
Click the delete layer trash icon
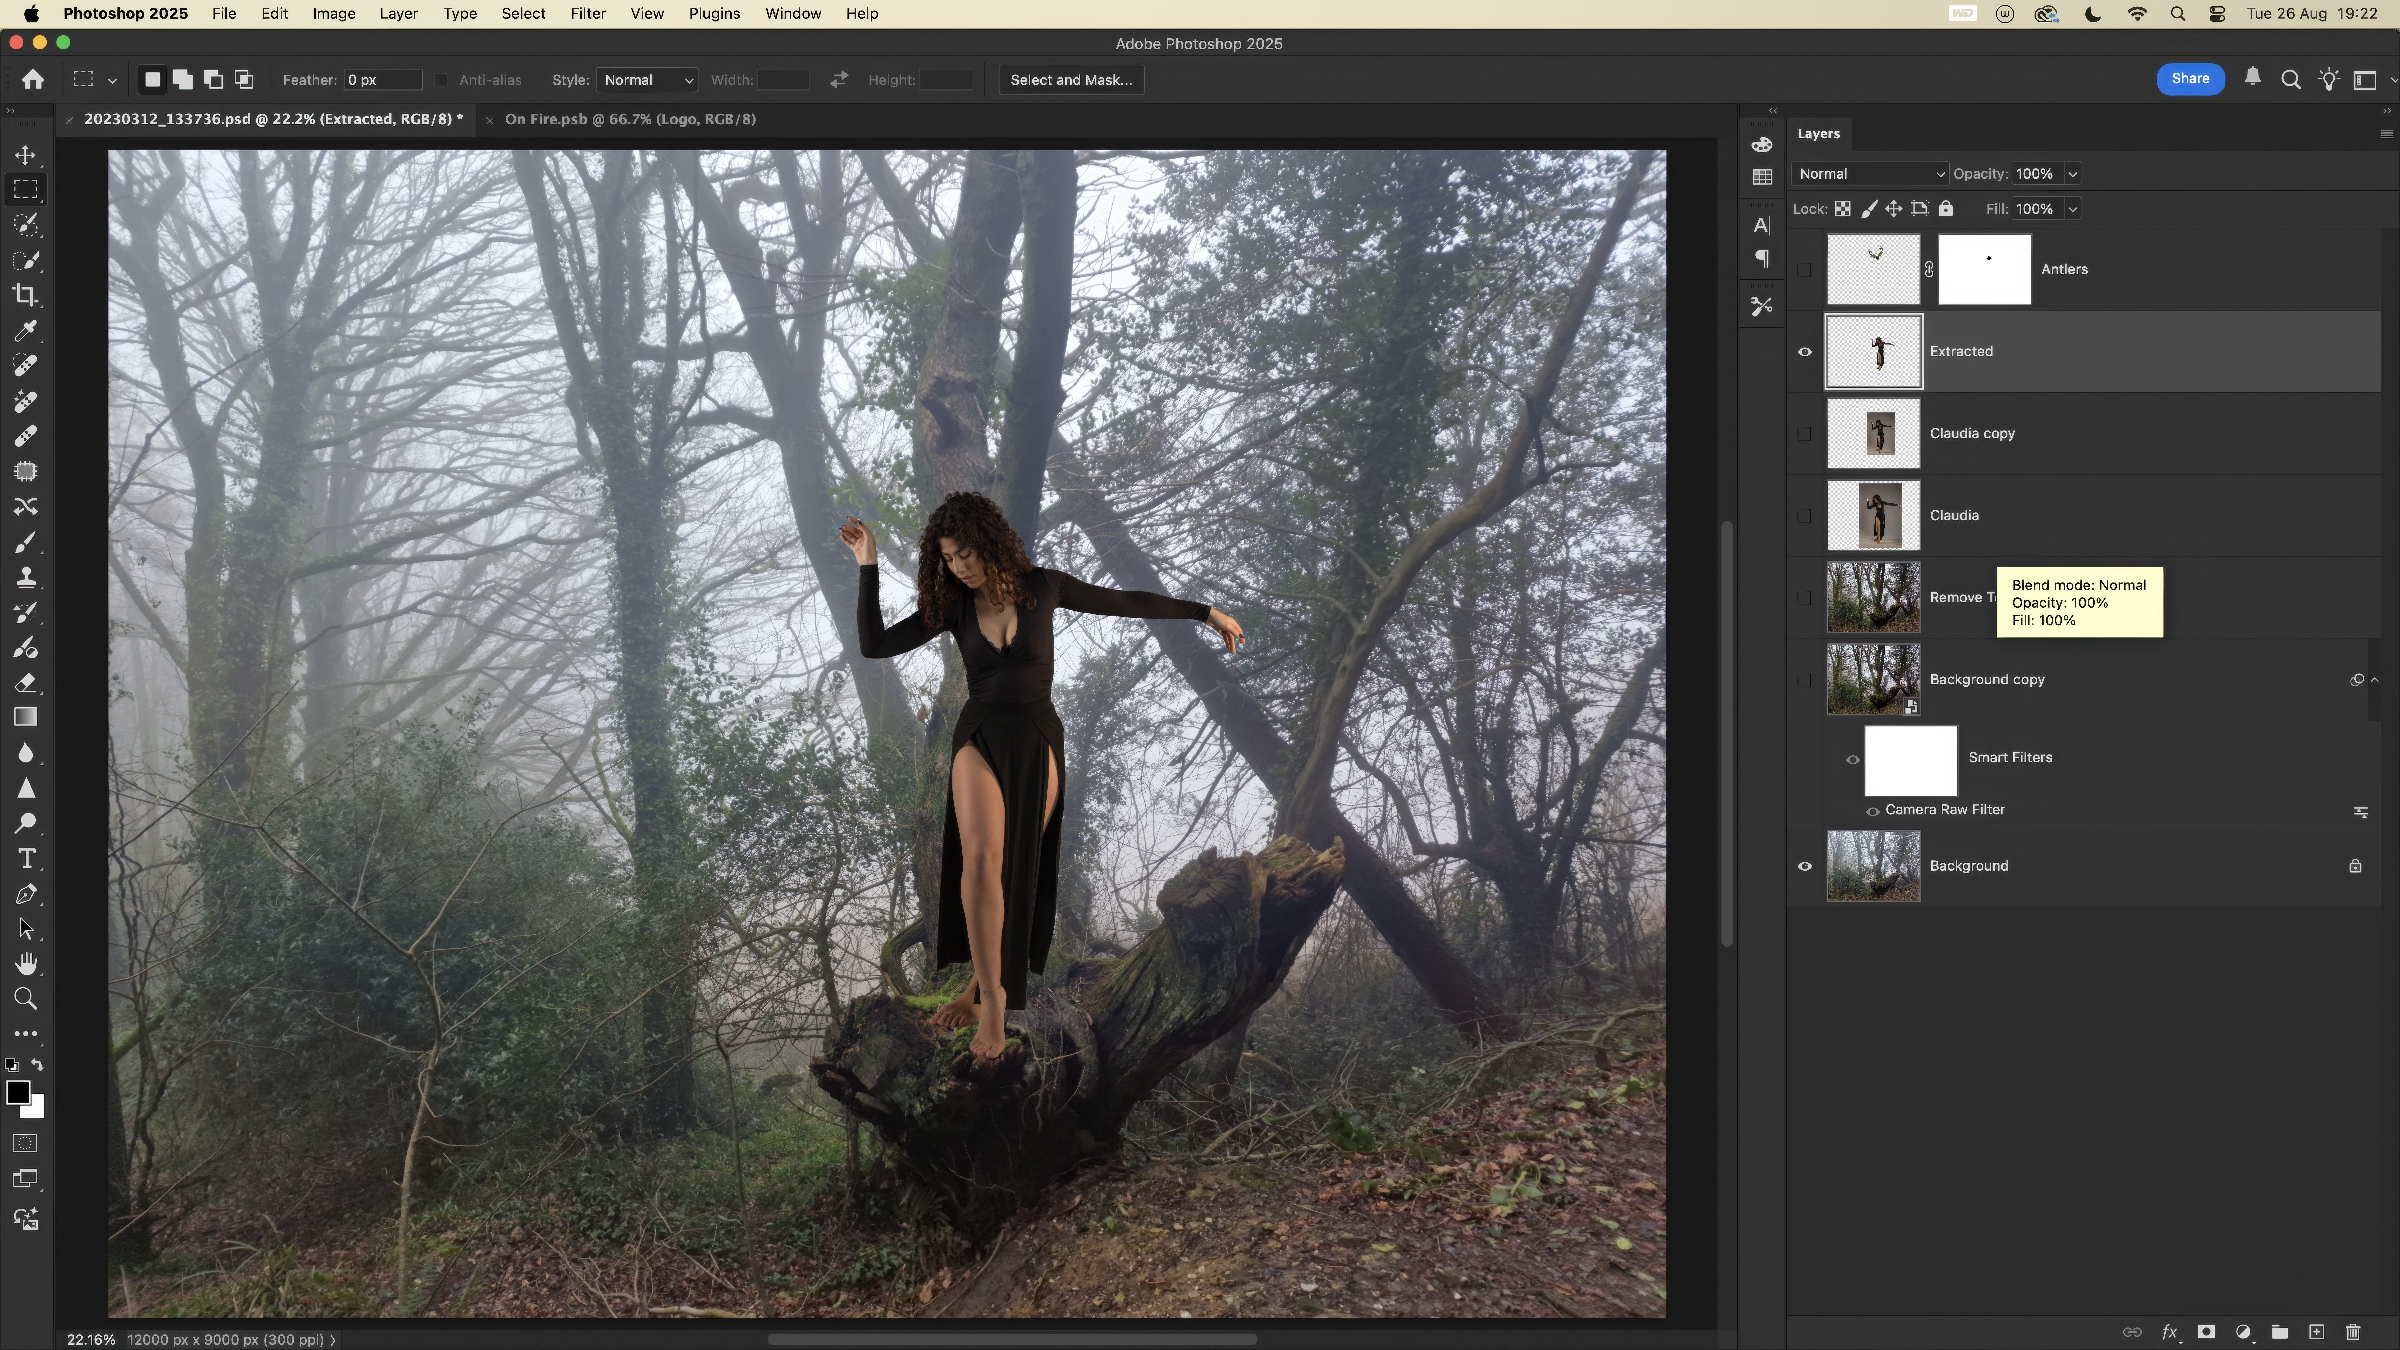2353,1332
